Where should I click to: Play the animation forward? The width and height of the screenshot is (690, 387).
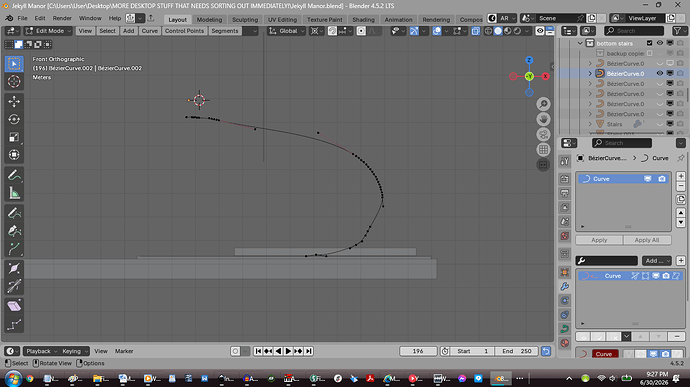[x=288, y=351]
